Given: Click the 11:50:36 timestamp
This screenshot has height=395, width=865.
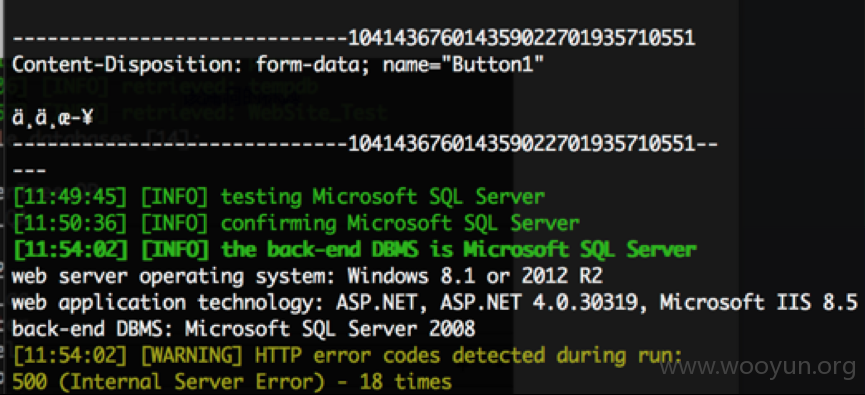Looking at the screenshot, I should pos(70,223).
